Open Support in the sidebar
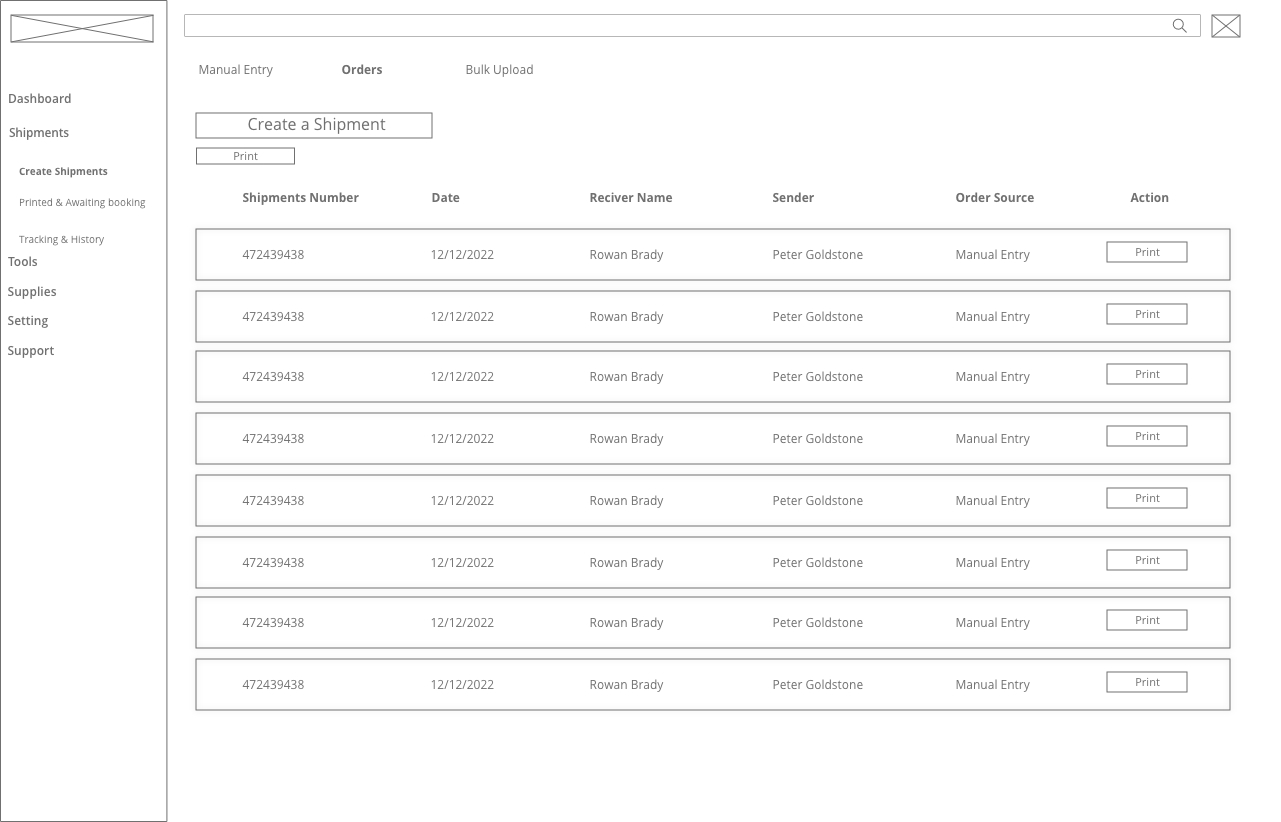This screenshot has width=1281, height=822. 31,351
